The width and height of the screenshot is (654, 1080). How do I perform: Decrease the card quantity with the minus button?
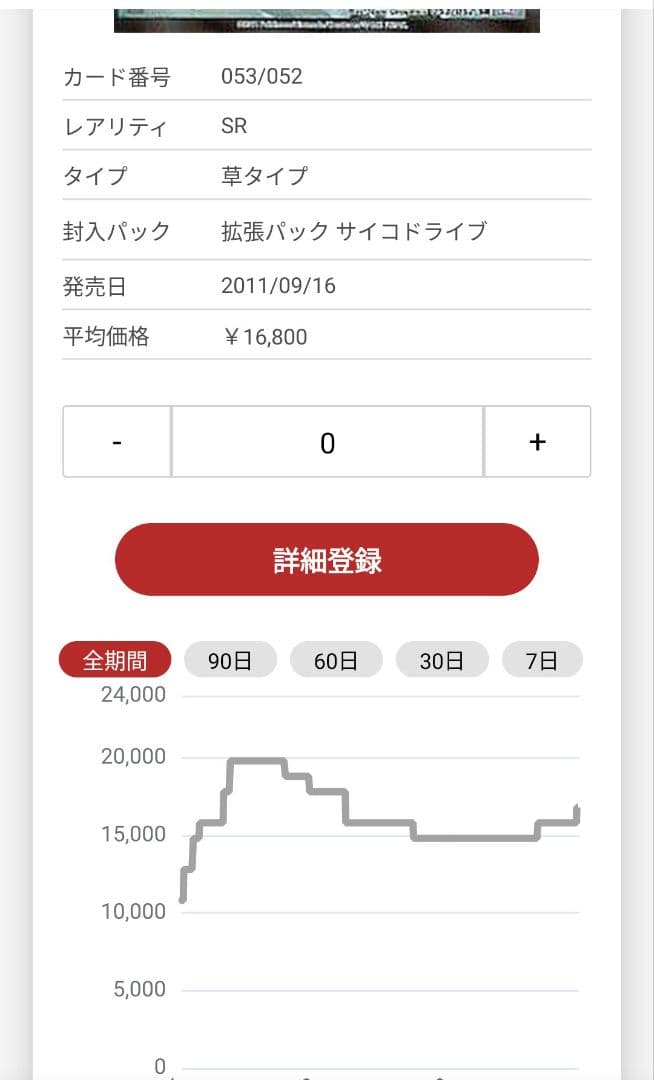pyautogui.click(x=117, y=441)
